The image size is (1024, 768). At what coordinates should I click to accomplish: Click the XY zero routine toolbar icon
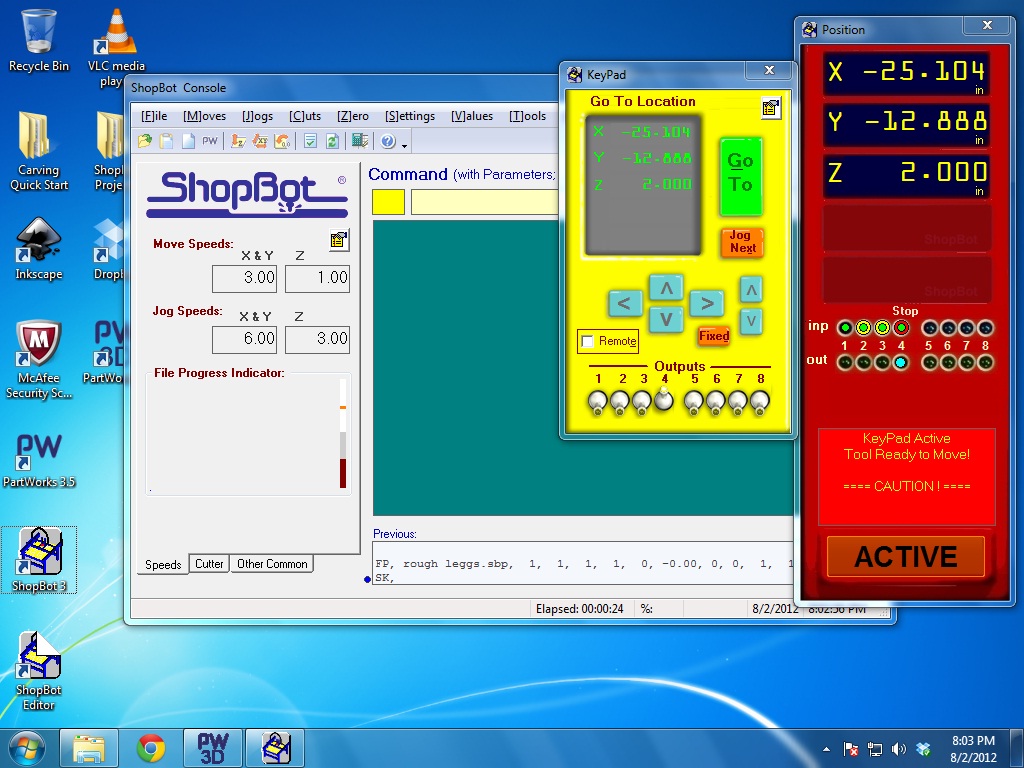point(261,141)
